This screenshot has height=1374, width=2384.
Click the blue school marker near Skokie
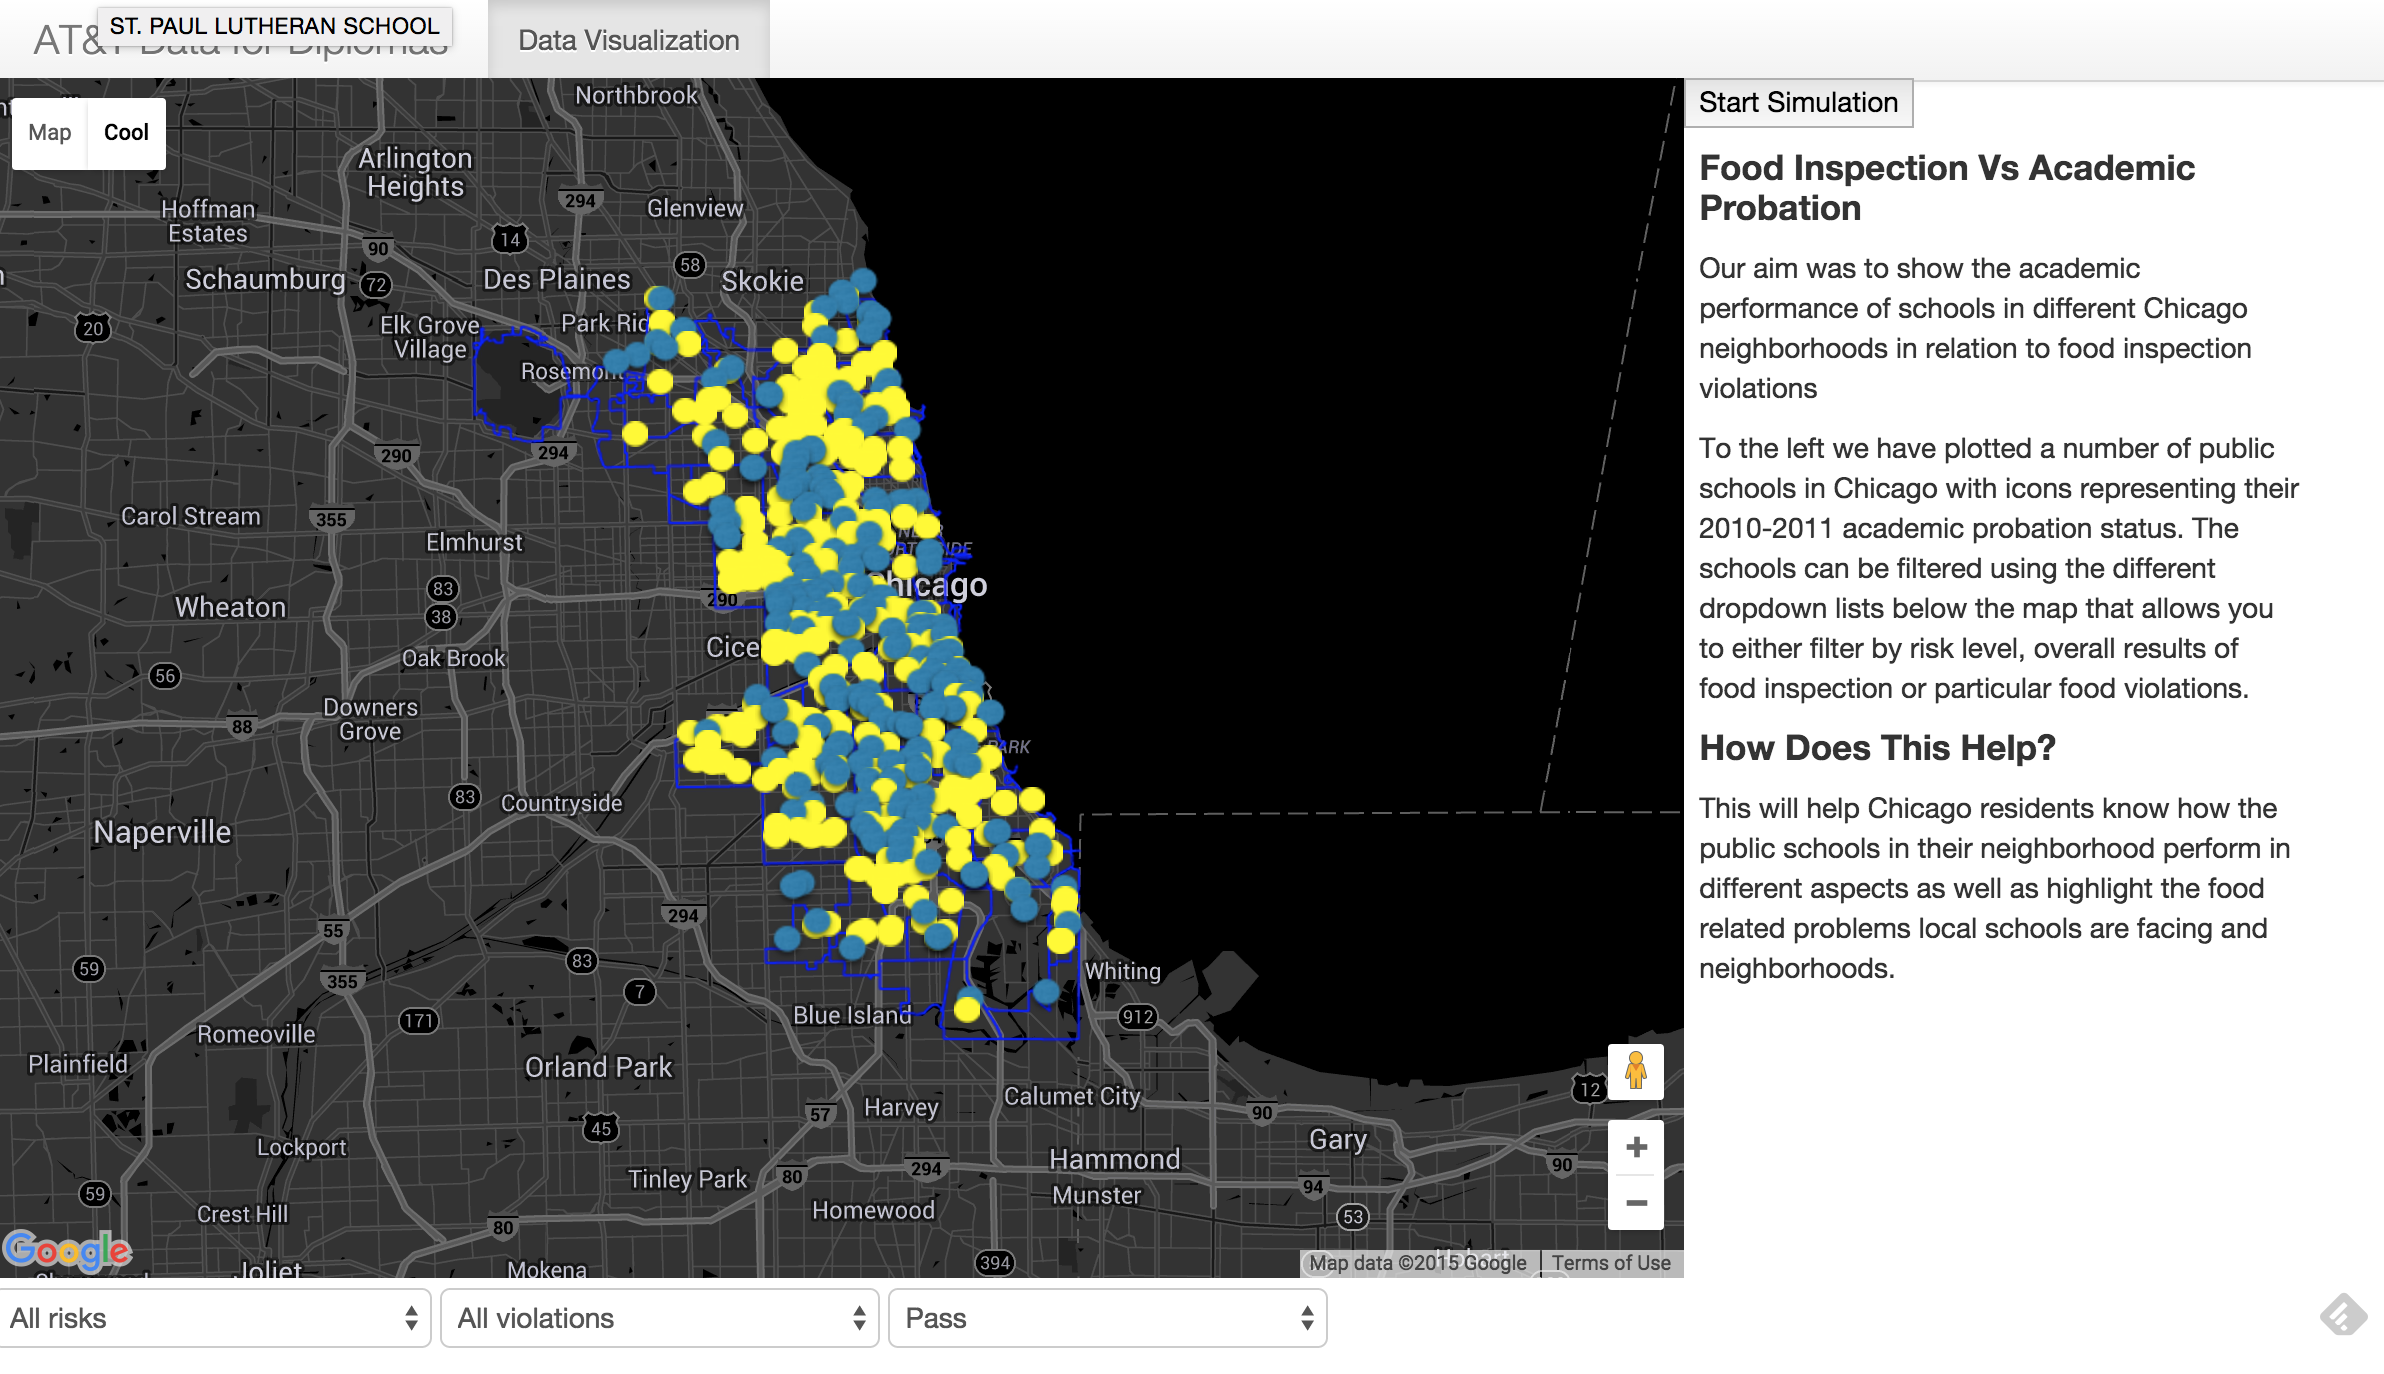pos(862,281)
